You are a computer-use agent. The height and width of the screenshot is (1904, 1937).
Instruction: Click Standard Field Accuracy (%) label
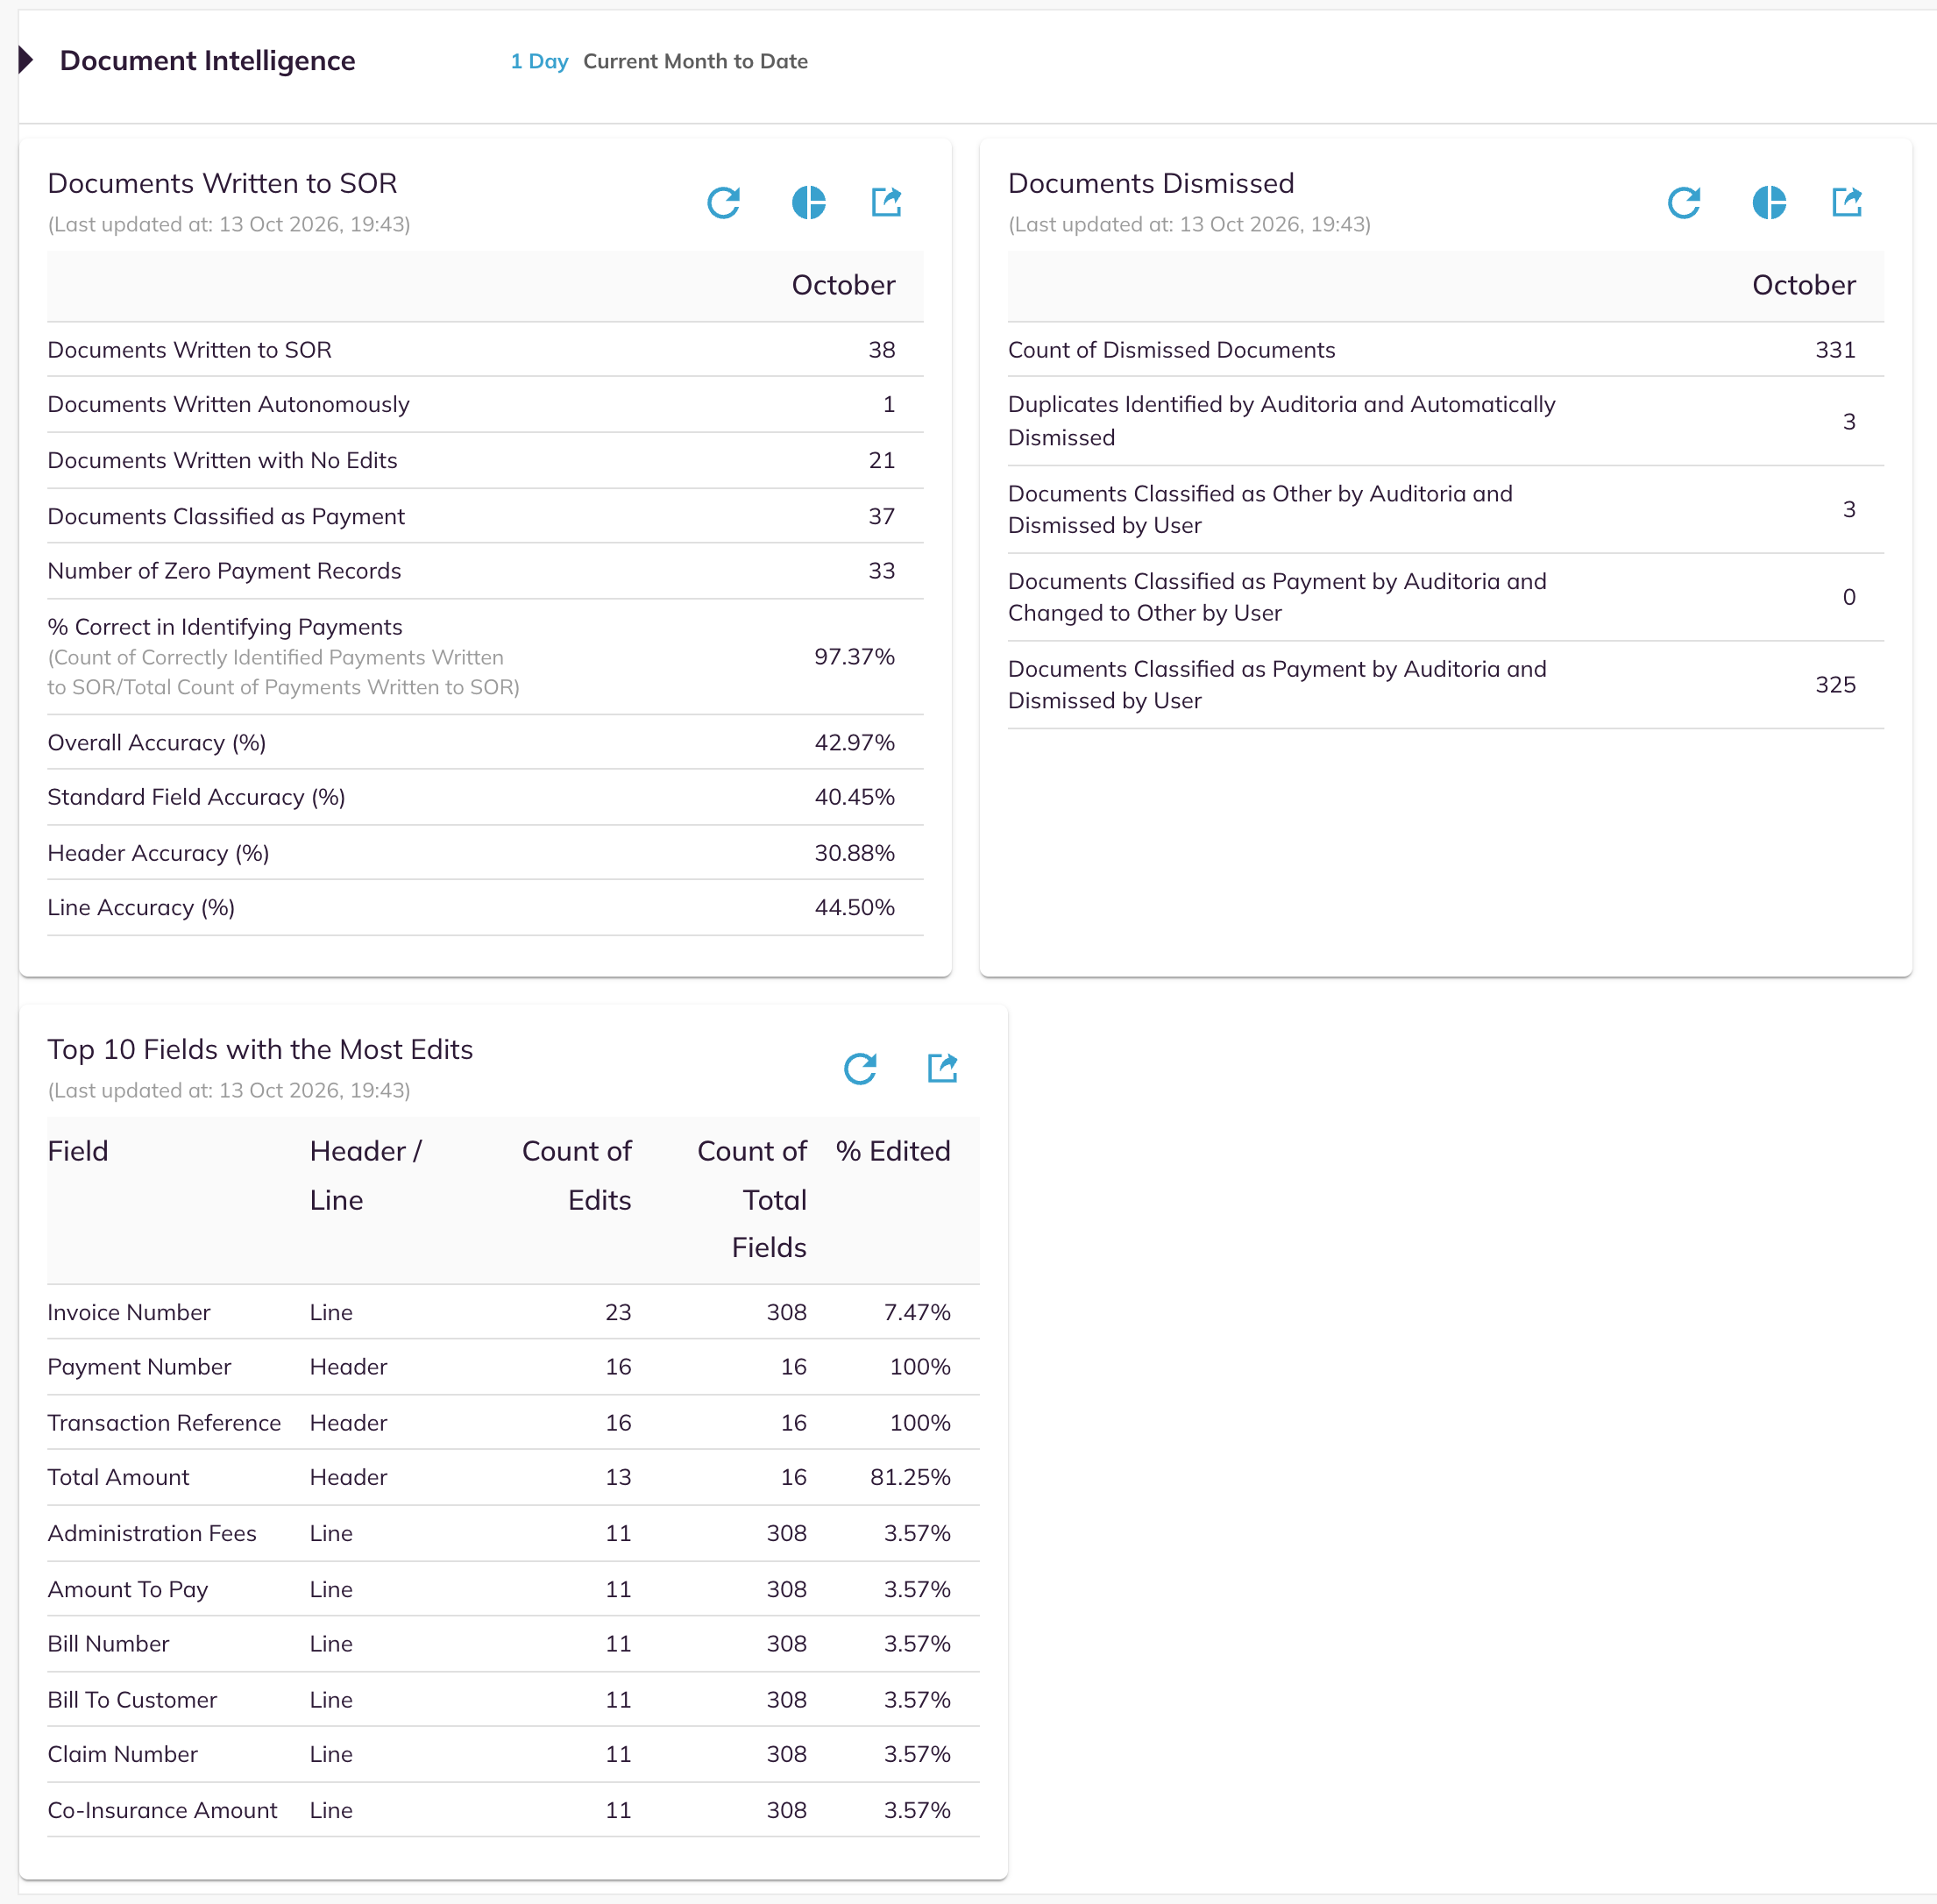[196, 797]
